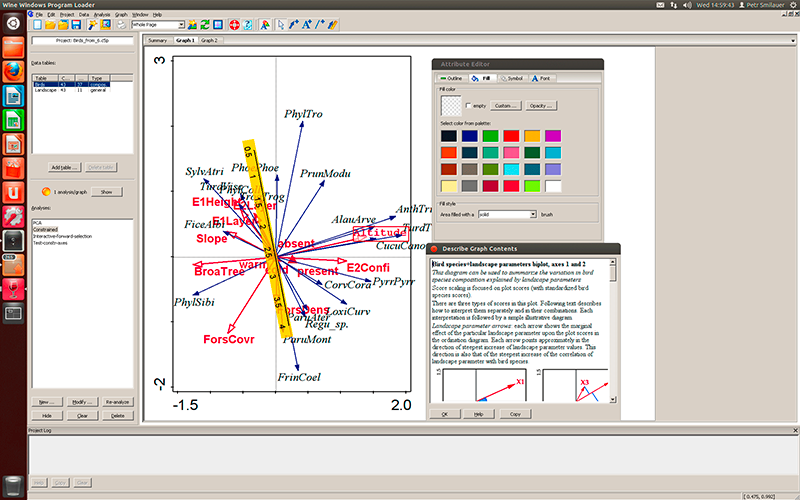The image size is (800, 500).
Task: Click the Custom fill color button
Action: pyautogui.click(x=505, y=105)
